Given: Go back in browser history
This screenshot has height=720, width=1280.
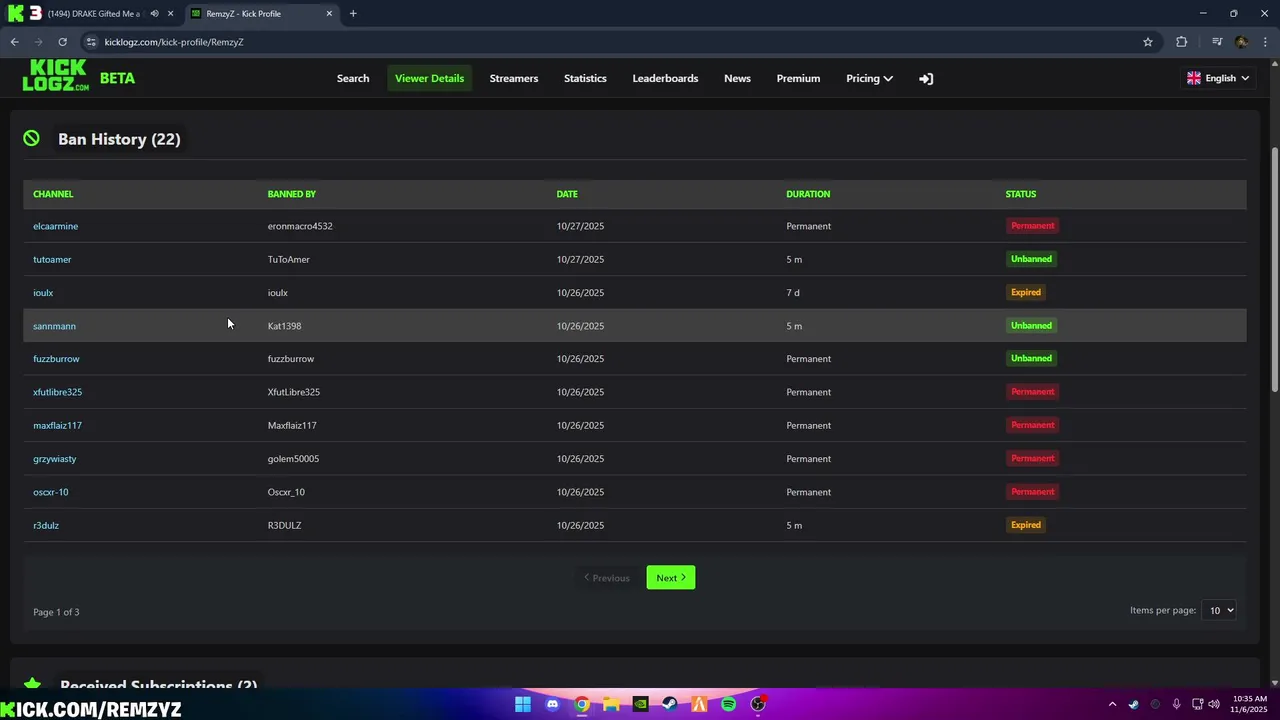Looking at the screenshot, I should pyautogui.click(x=14, y=42).
